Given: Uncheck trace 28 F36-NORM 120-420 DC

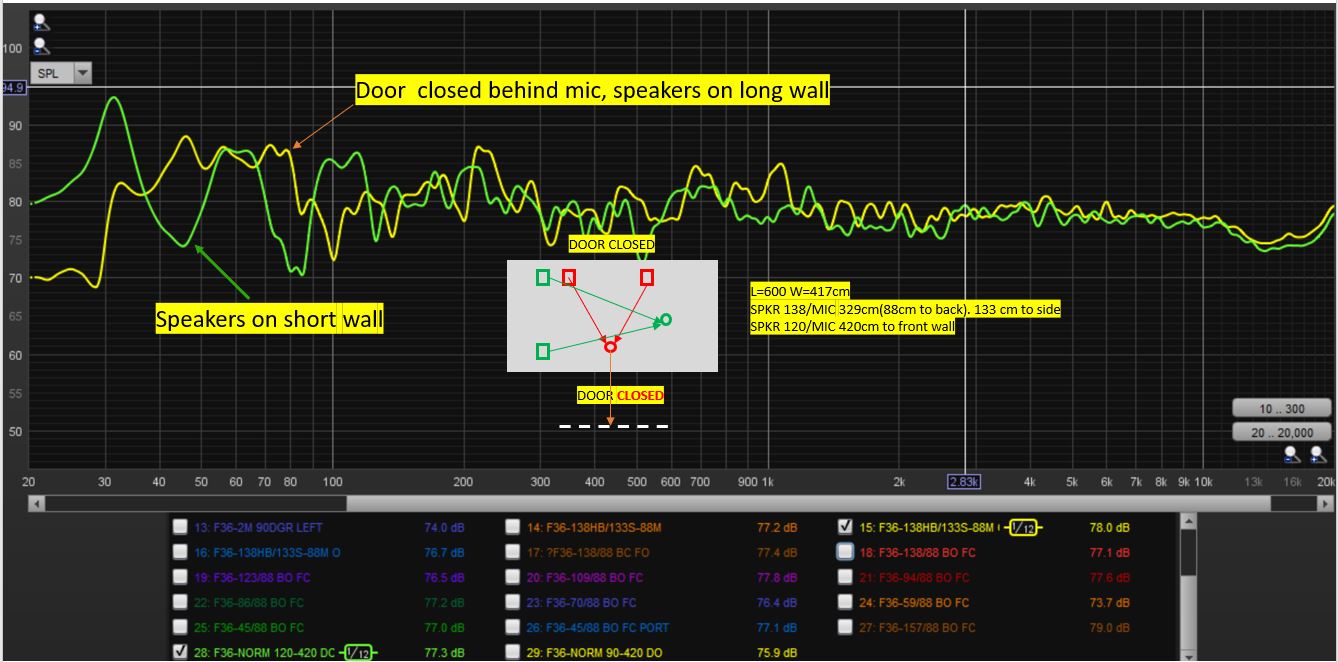Looking at the screenshot, I should pyautogui.click(x=180, y=652).
